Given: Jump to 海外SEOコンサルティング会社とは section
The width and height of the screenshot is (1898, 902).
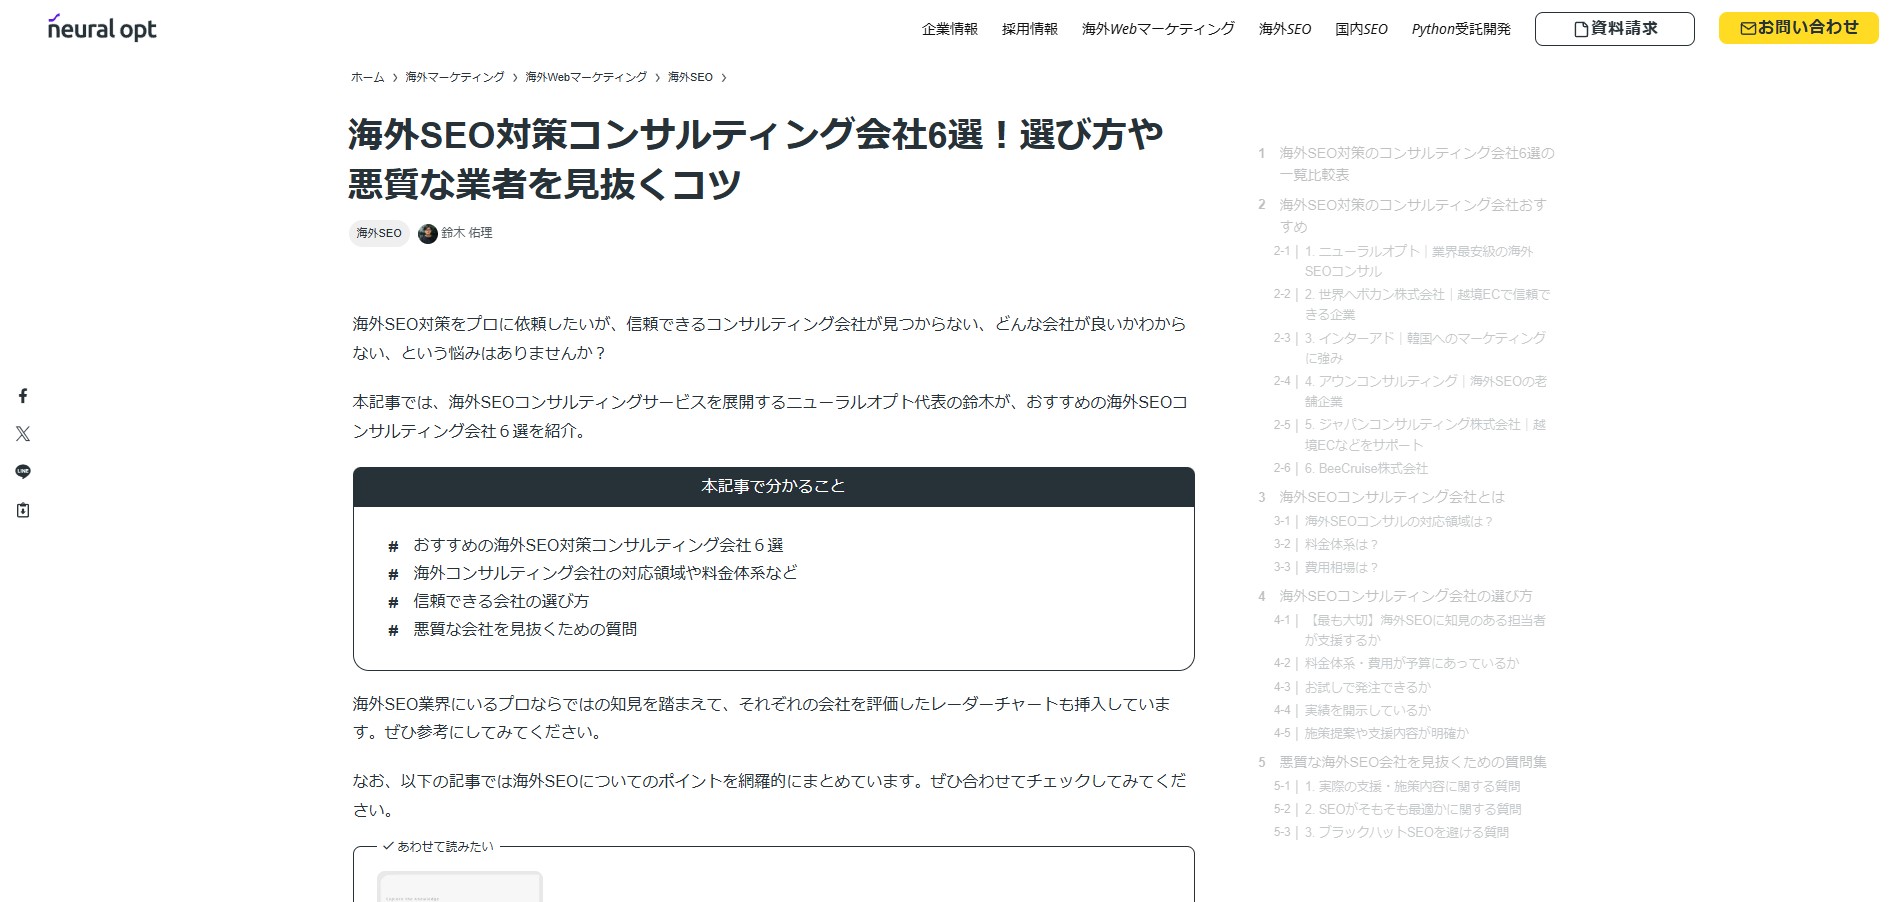Looking at the screenshot, I should click(x=1391, y=497).
